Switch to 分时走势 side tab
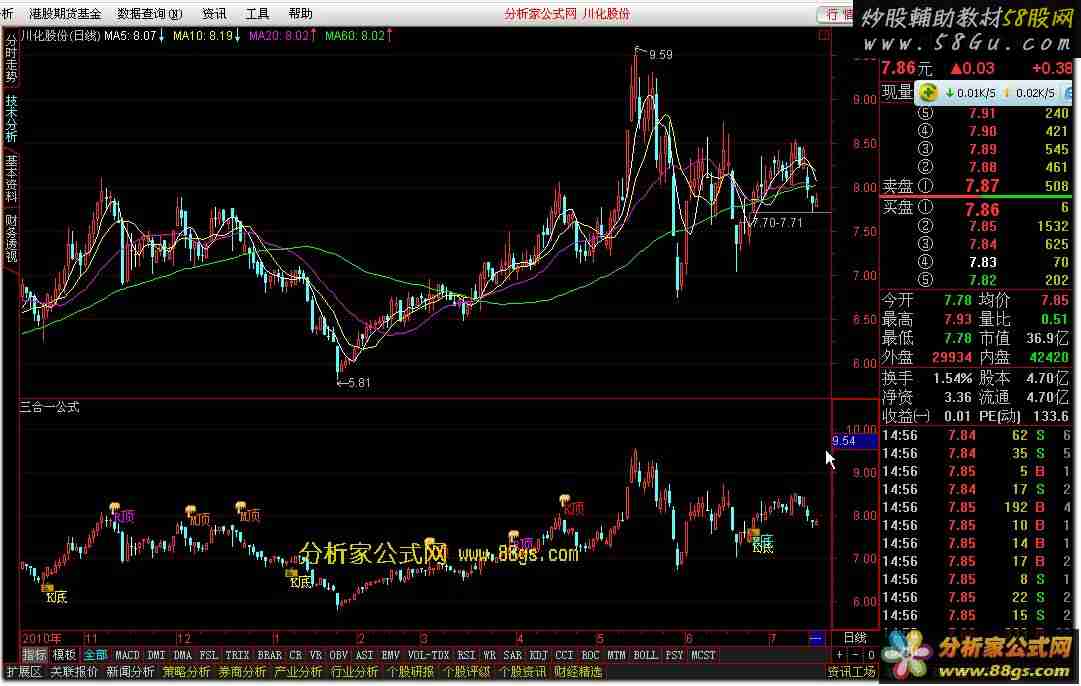 11,59
